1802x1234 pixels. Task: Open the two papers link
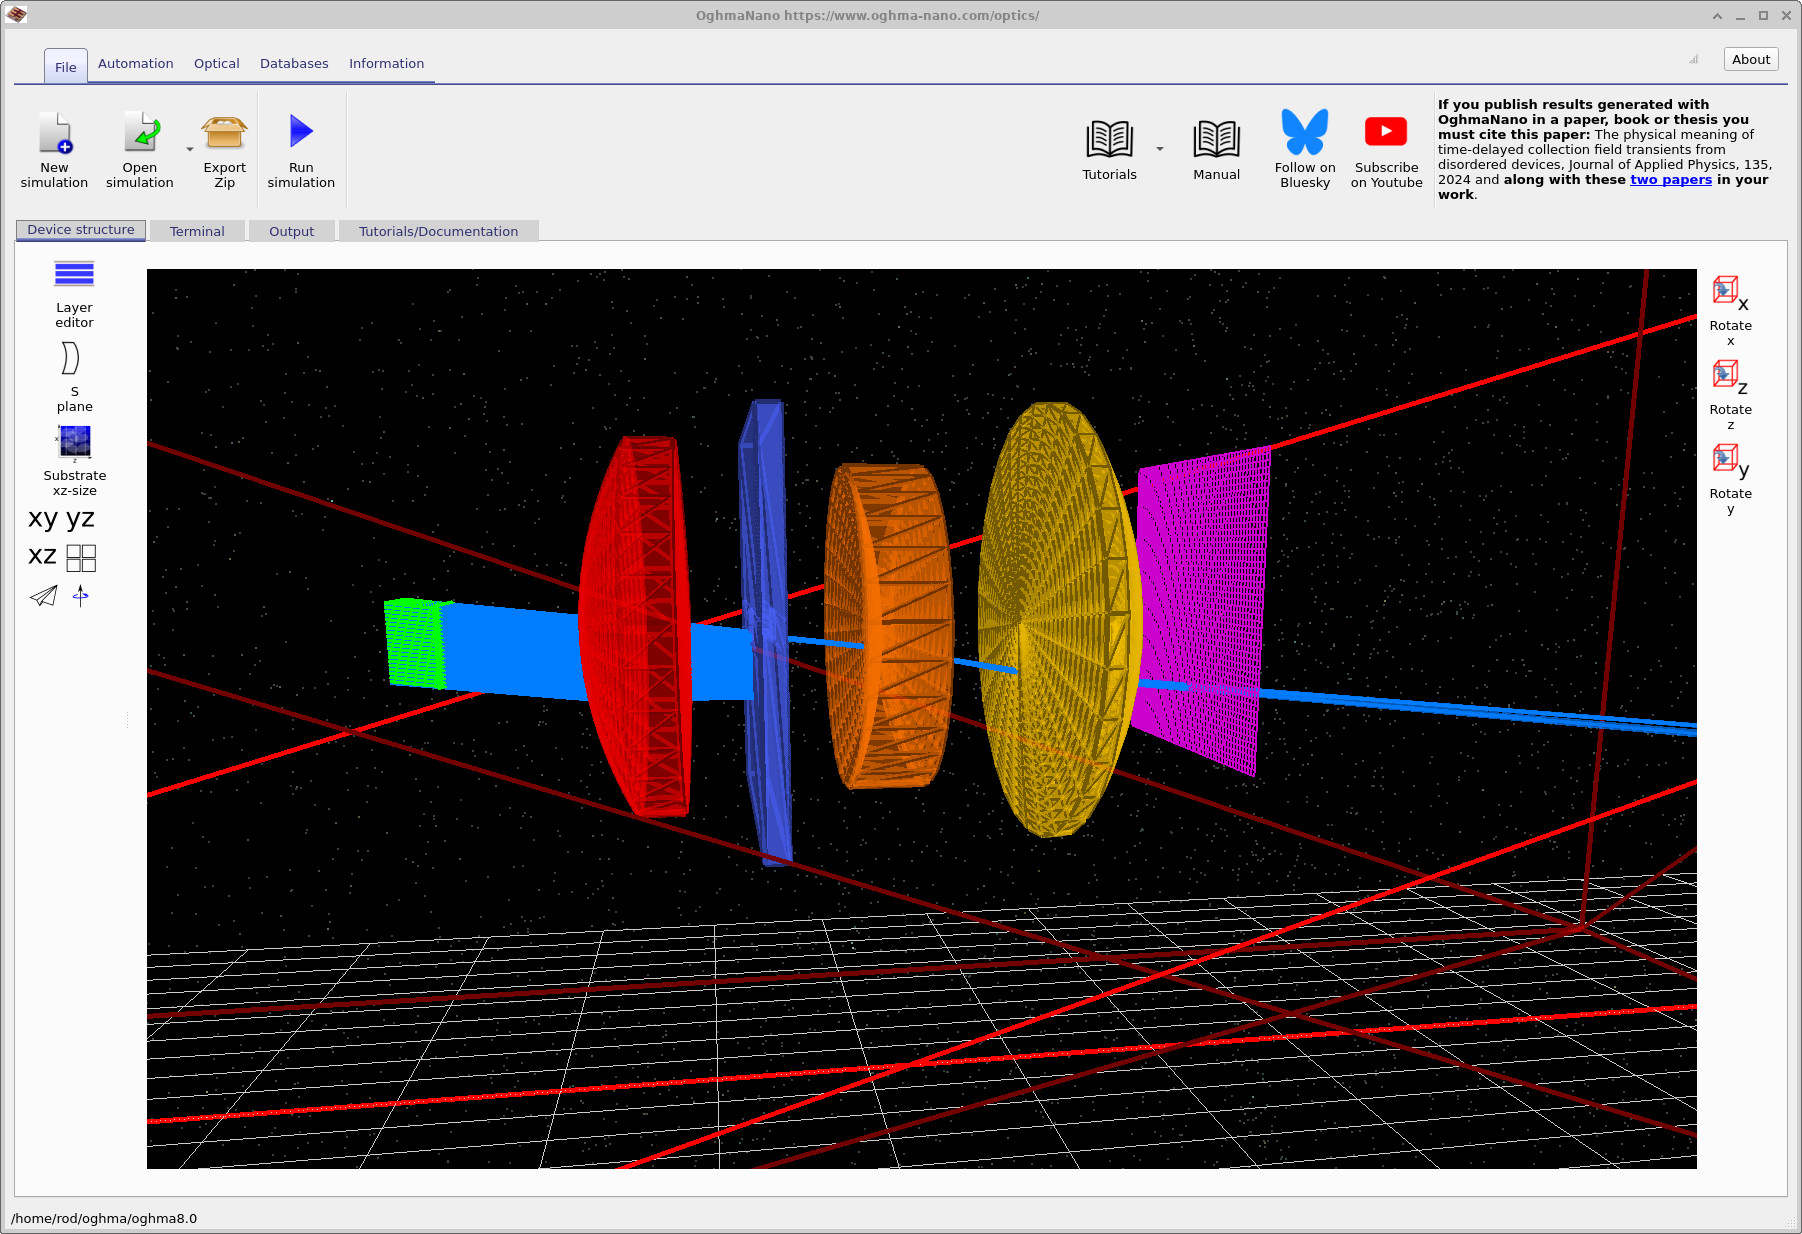click(x=1671, y=179)
